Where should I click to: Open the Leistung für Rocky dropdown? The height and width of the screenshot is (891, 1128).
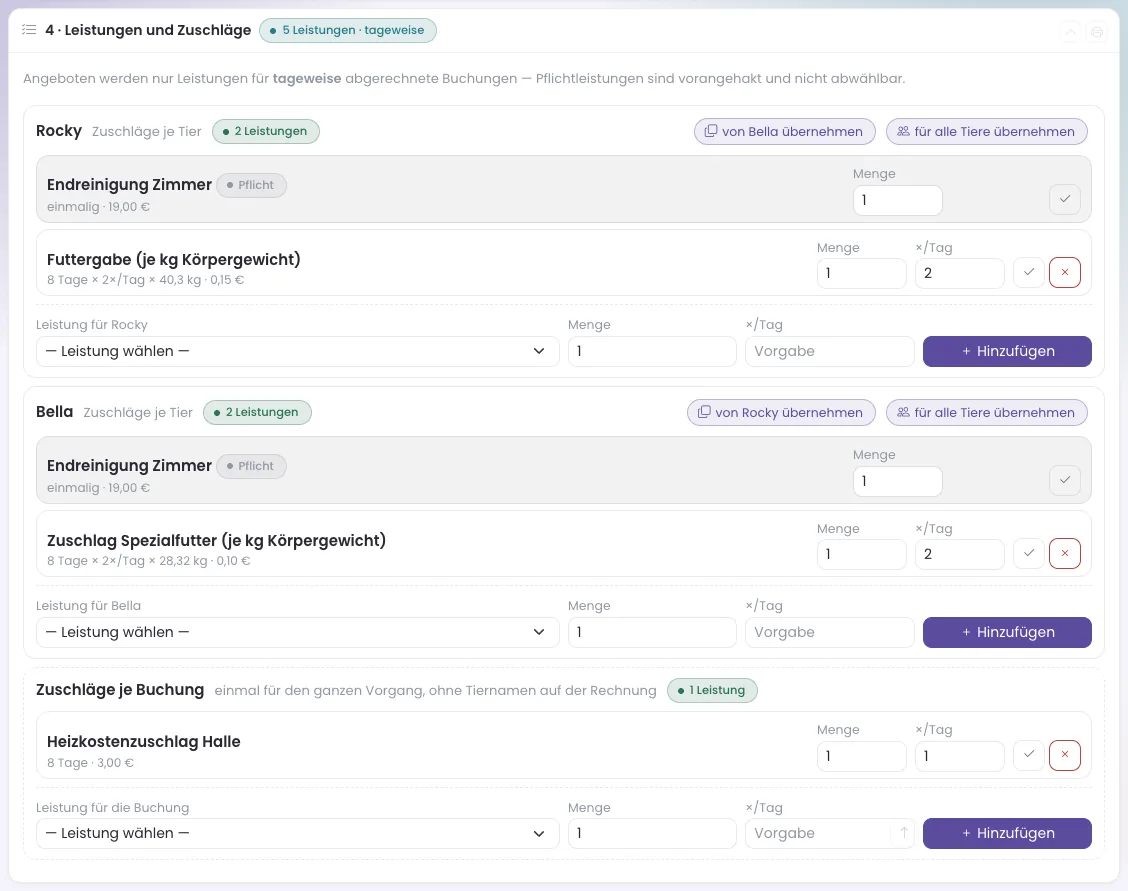point(297,351)
